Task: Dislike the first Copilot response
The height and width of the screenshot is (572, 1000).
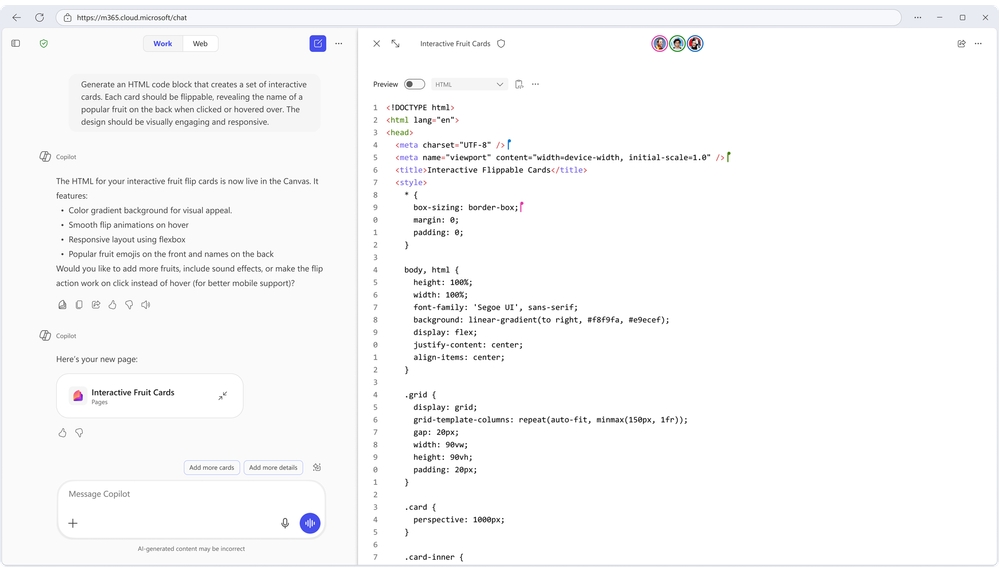Action: click(129, 305)
